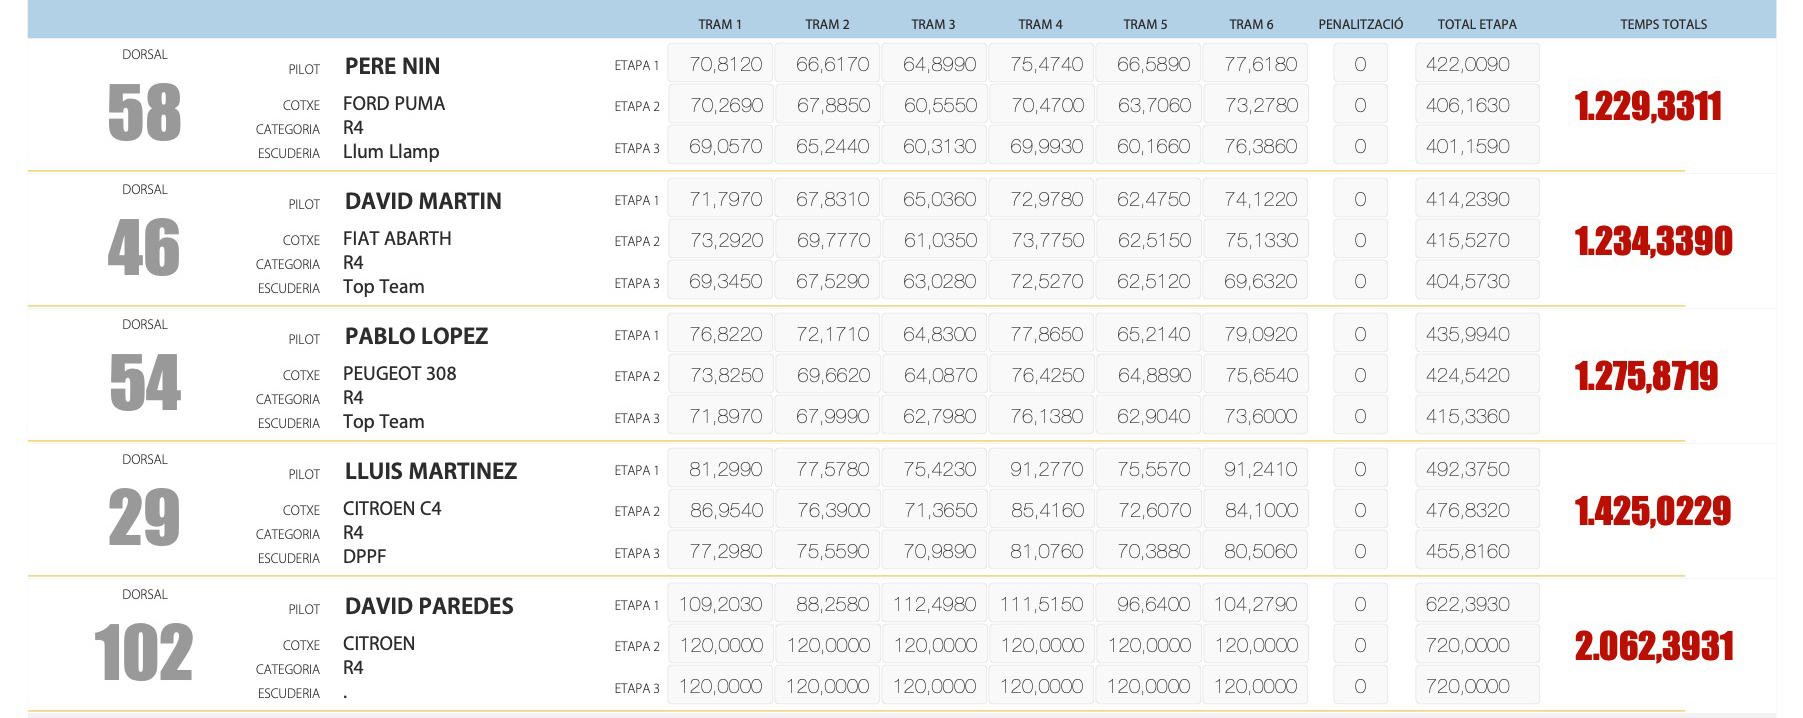This screenshot has width=1803, height=718.
Task: Select the total time 2.062,3931
Action: click(x=1654, y=646)
